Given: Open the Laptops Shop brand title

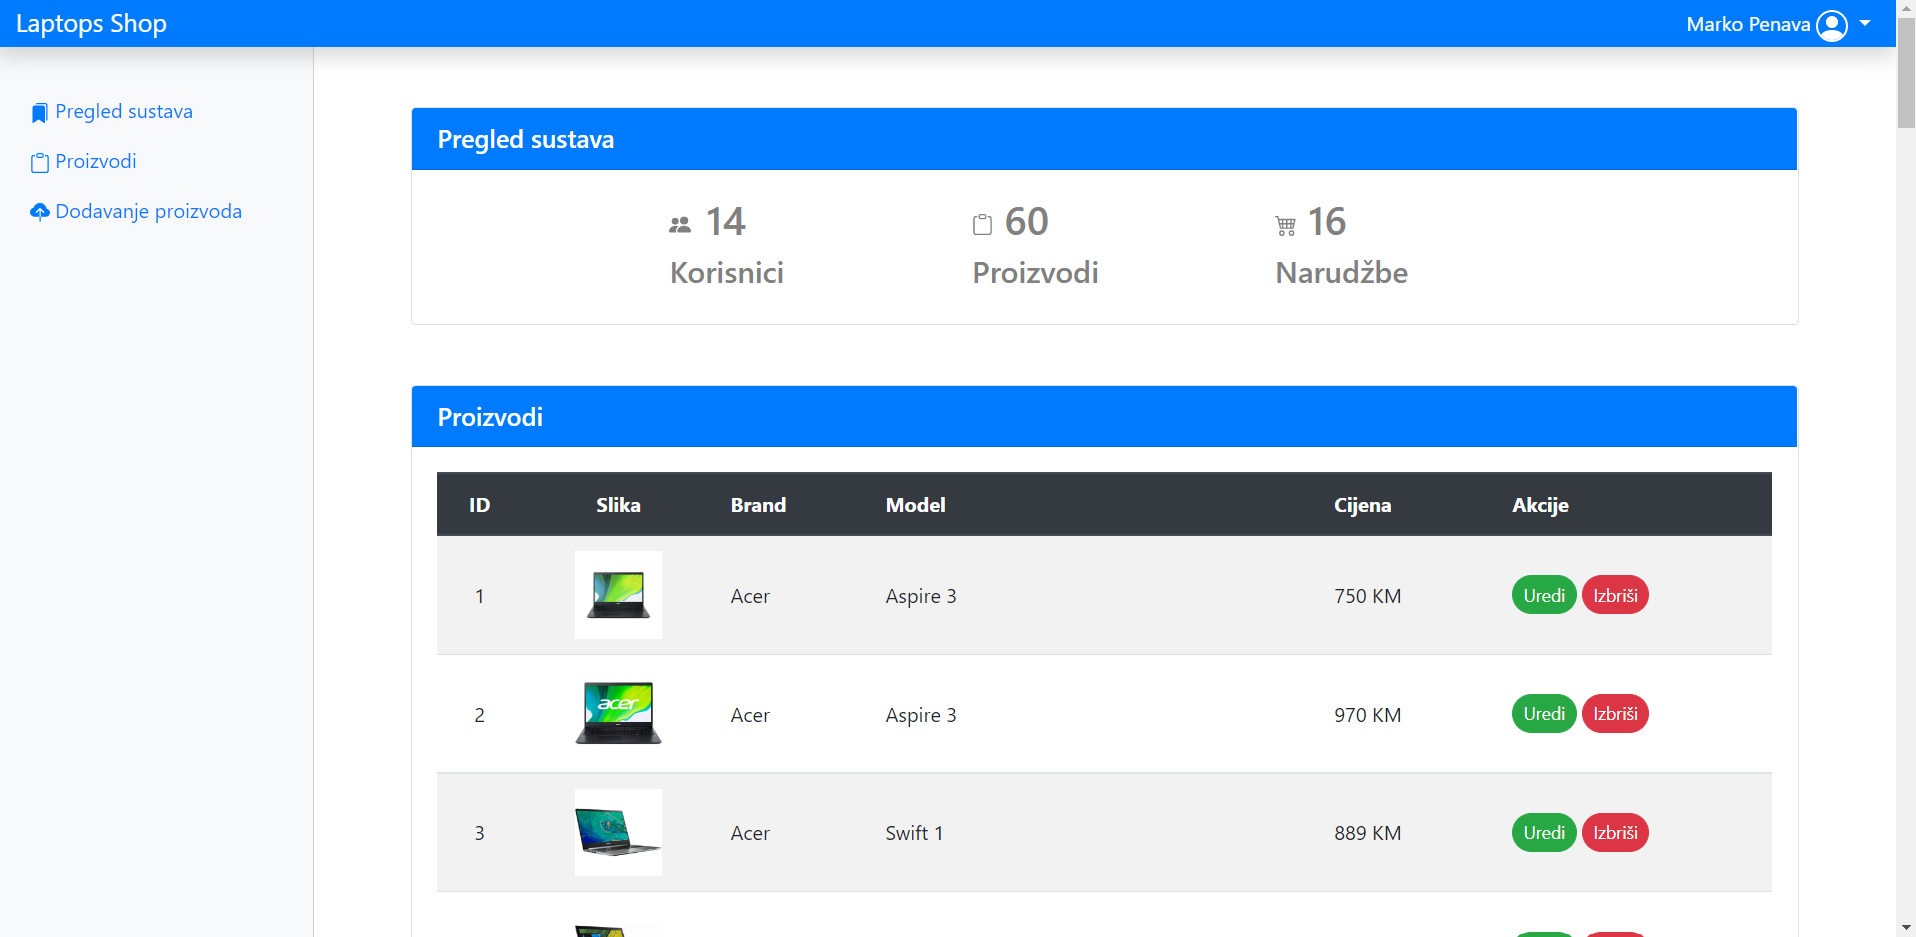Looking at the screenshot, I should tap(92, 23).
